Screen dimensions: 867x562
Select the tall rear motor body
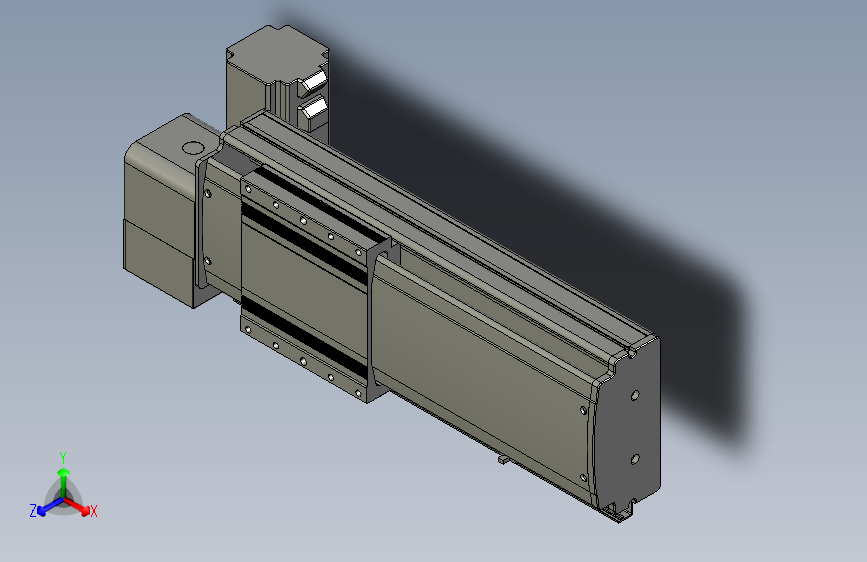tap(276, 77)
